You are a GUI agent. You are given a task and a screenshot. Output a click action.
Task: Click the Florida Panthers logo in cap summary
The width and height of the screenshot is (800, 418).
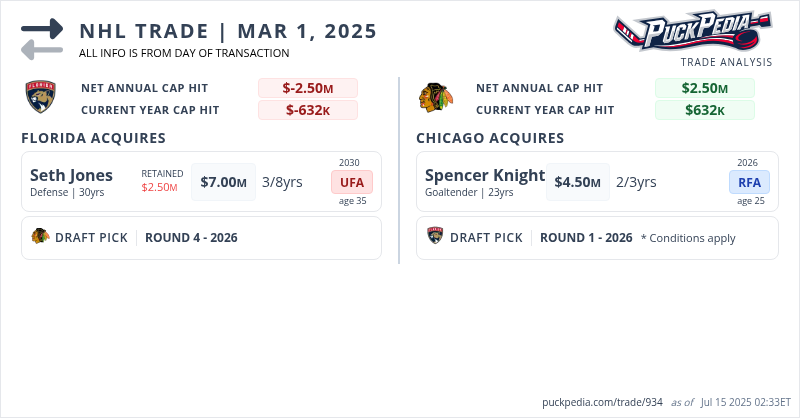click(39, 98)
